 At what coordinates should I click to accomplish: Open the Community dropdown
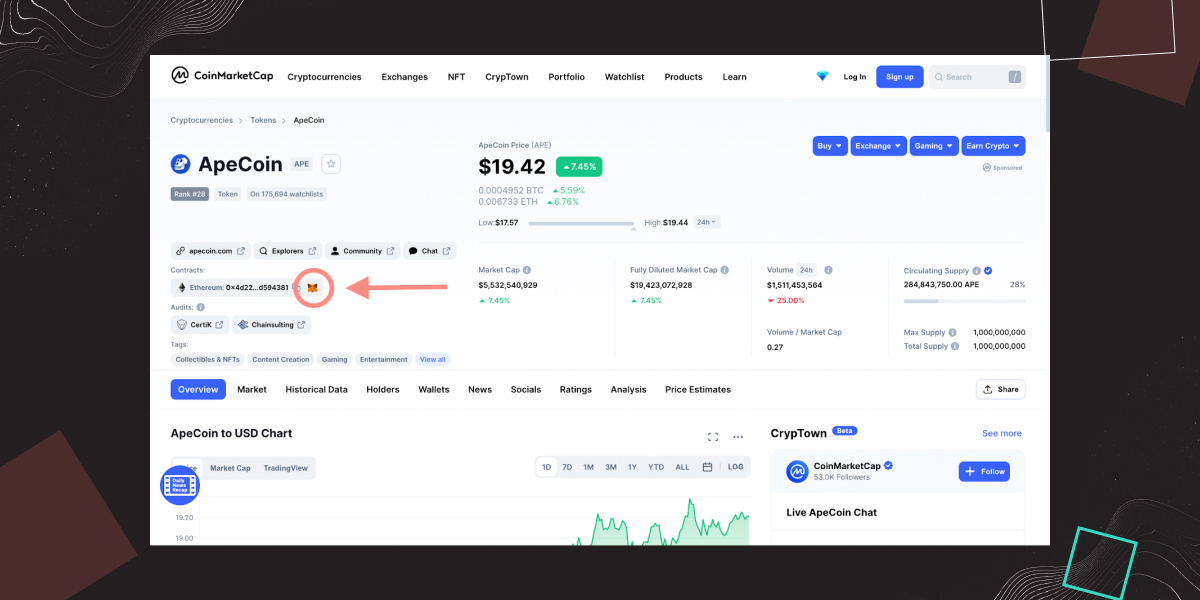pyautogui.click(x=362, y=251)
